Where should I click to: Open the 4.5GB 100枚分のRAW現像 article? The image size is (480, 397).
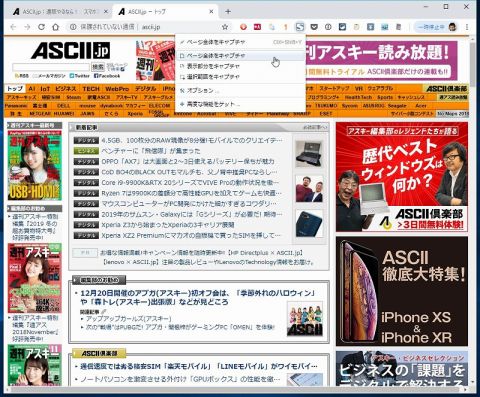[192, 140]
